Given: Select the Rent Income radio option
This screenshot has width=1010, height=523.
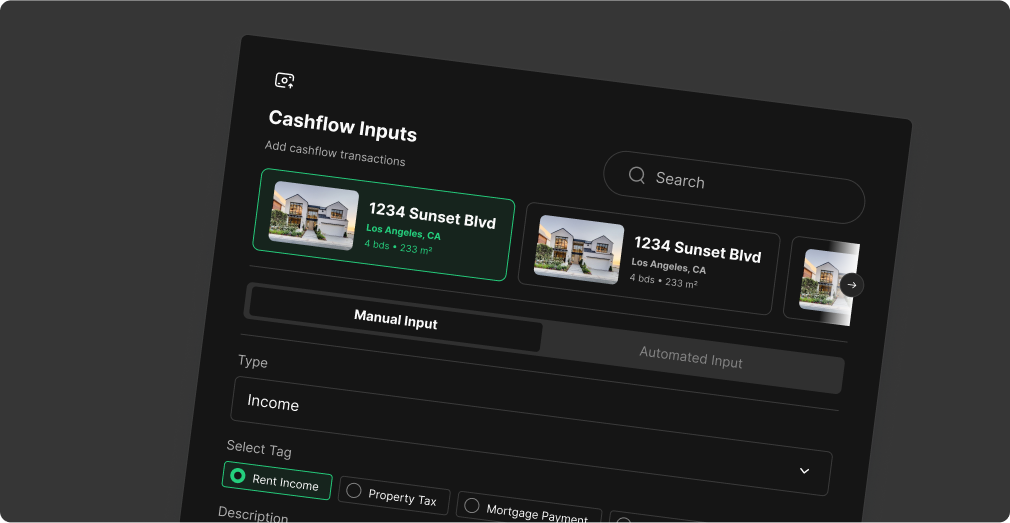Looking at the screenshot, I should (238, 476).
